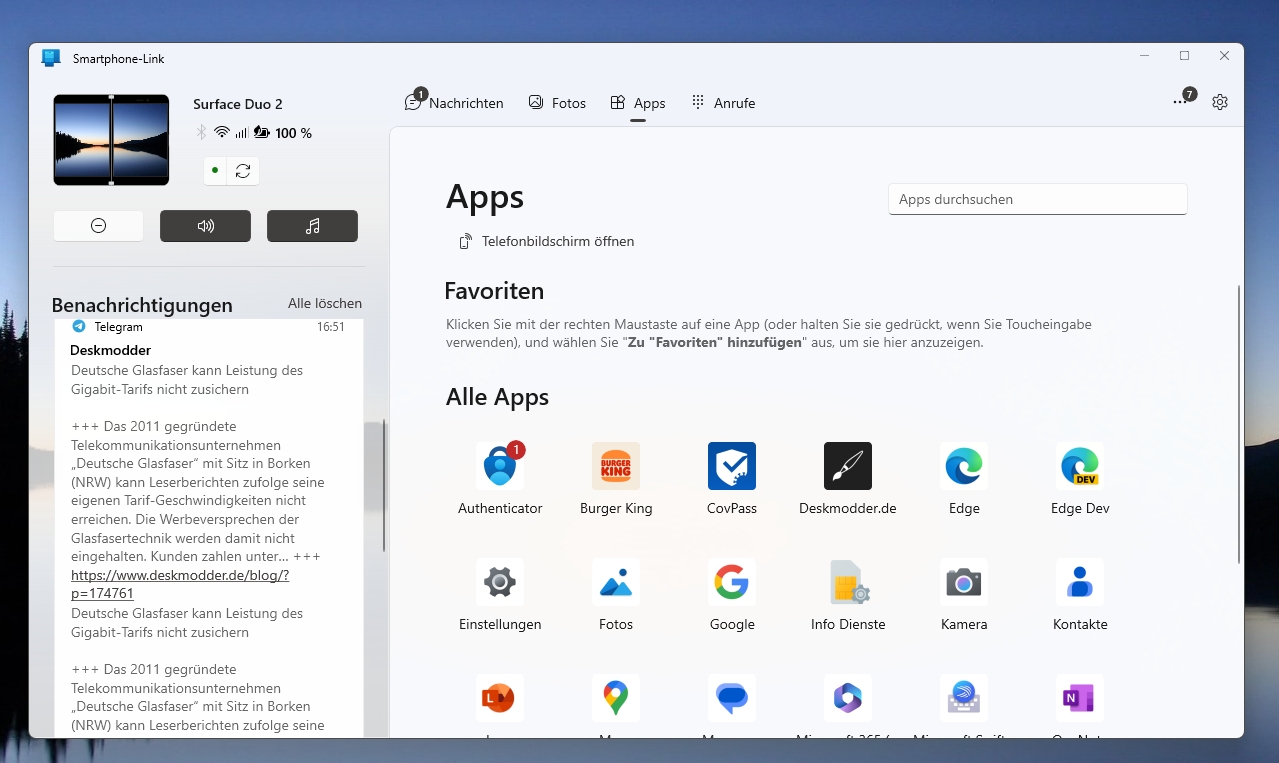Image resolution: width=1279 pixels, height=763 pixels.
Task: Launch the Google app
Action: [732, 582]
